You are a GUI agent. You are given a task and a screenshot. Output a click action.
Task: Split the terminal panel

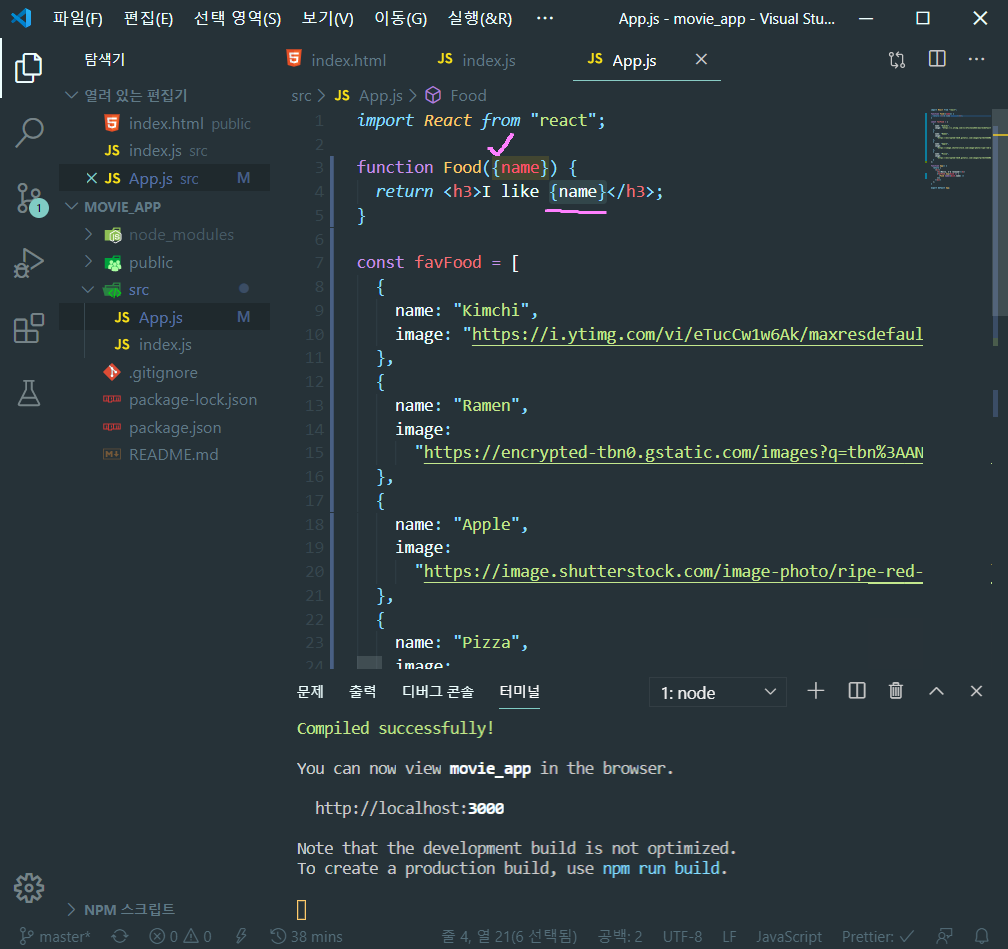coord(857,691)
